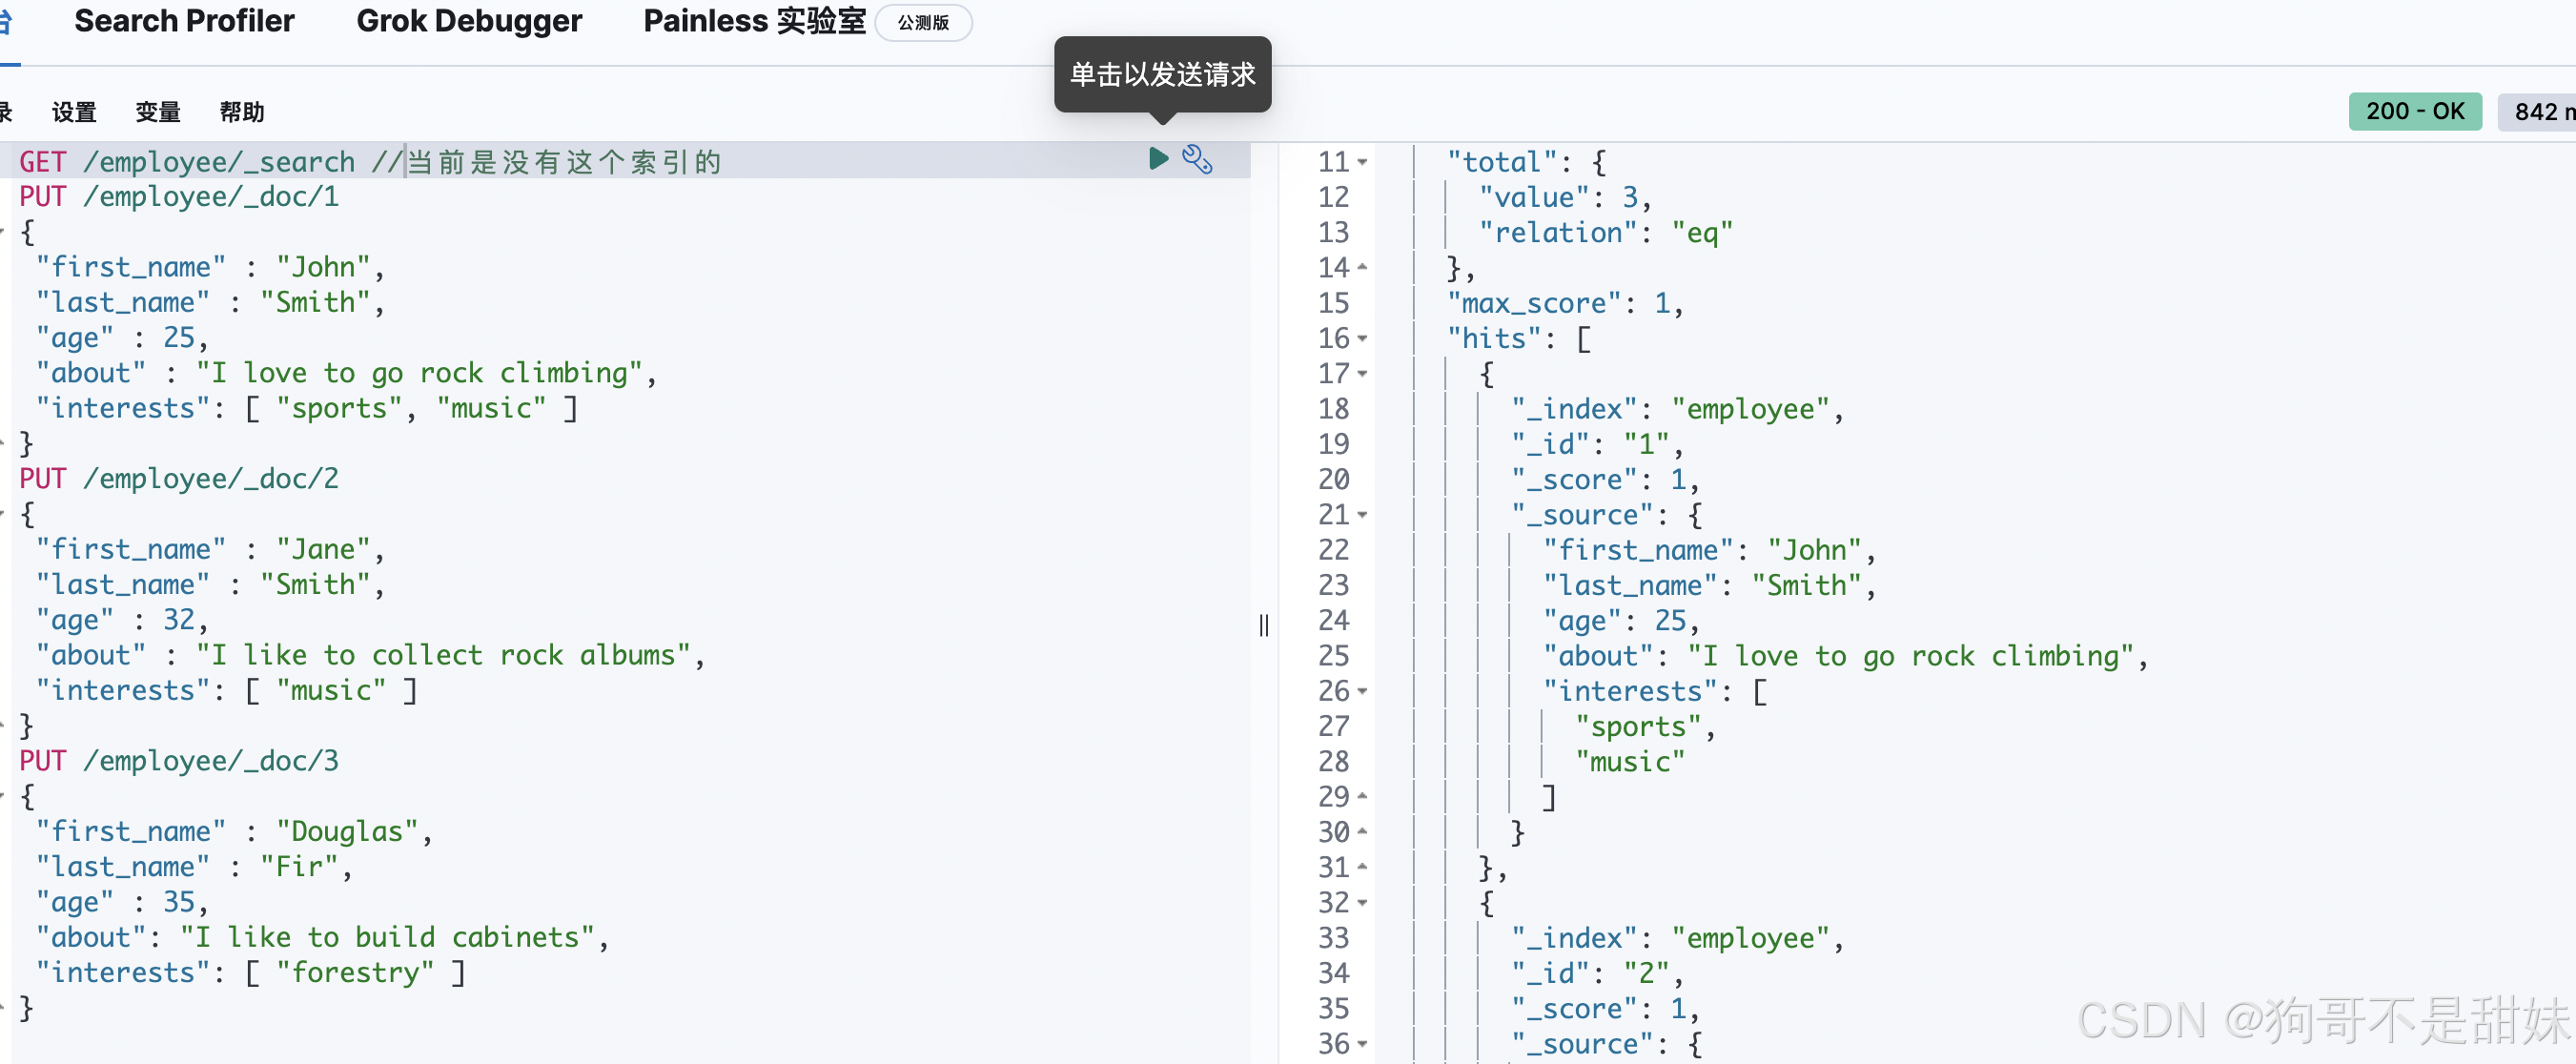Click the 设置 settings button
Image resolution: width=2576 pixels, height=1064 pixels.
coord(74,112)
